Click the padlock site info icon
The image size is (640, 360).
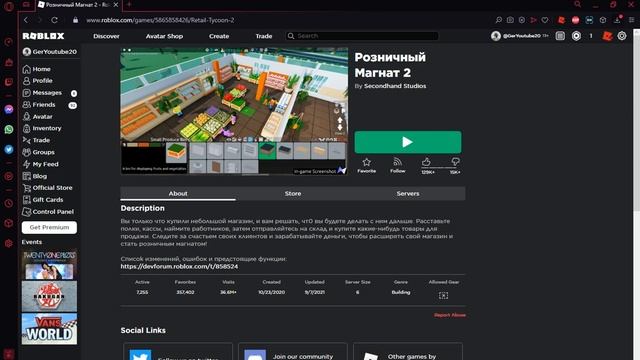[75, 20]
